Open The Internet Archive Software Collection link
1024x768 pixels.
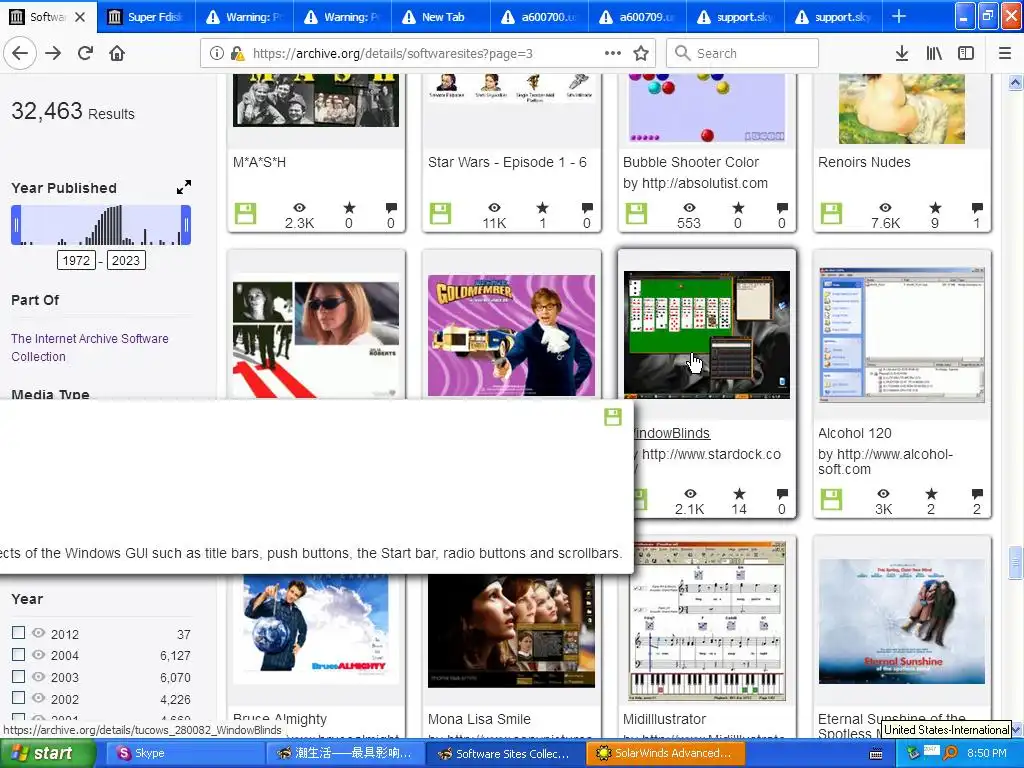point(89,347)
